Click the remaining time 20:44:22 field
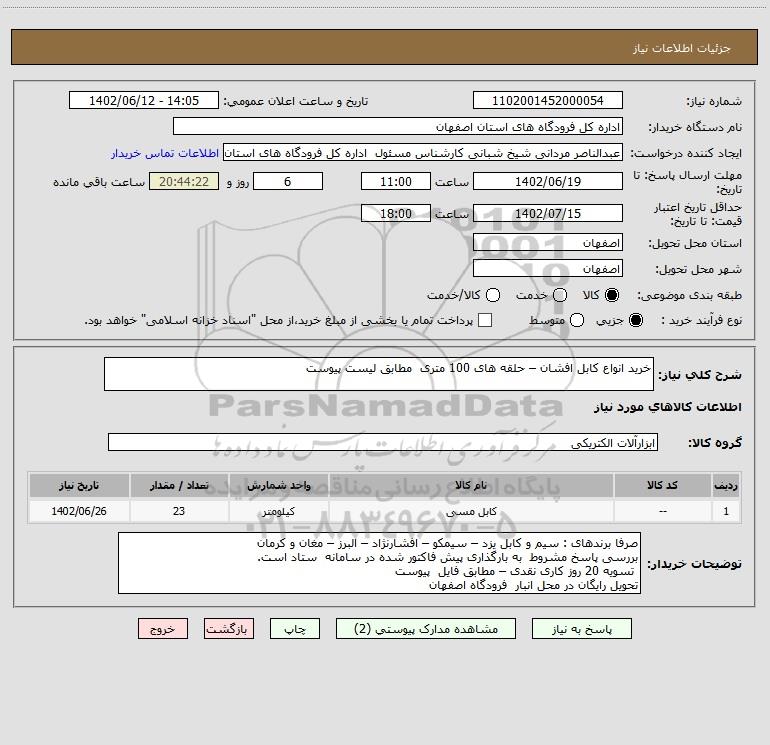 click(x=184, y=181)
